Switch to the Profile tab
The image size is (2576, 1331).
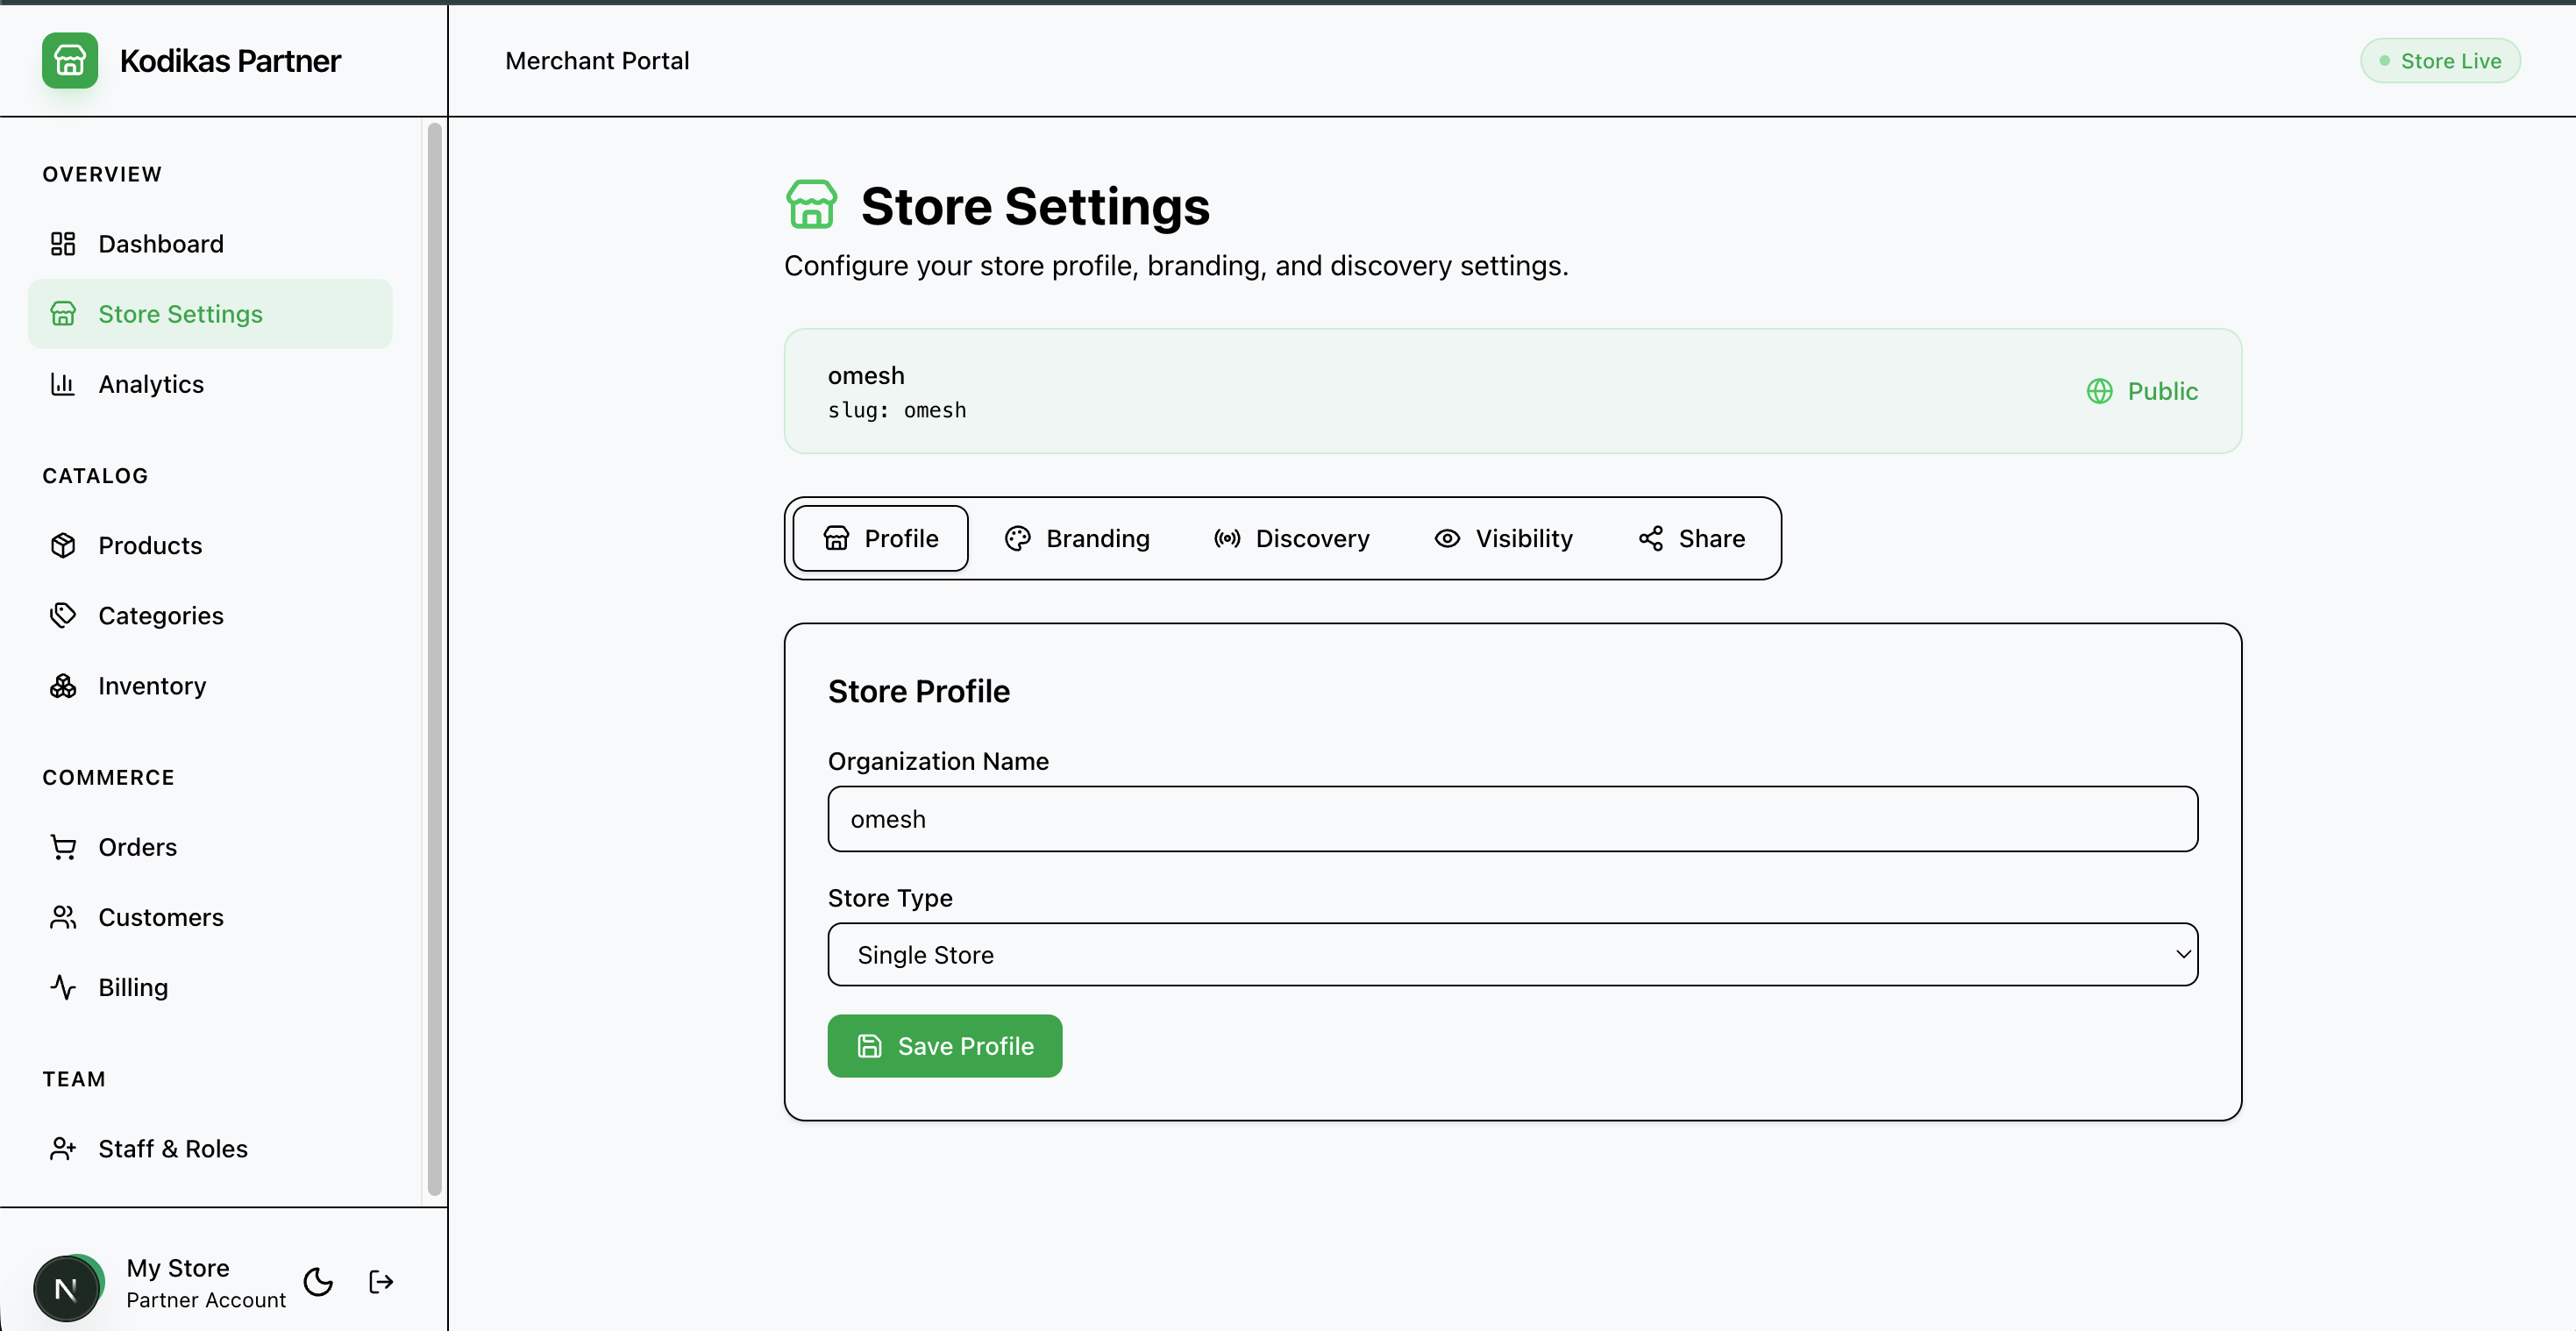(880, 539)
